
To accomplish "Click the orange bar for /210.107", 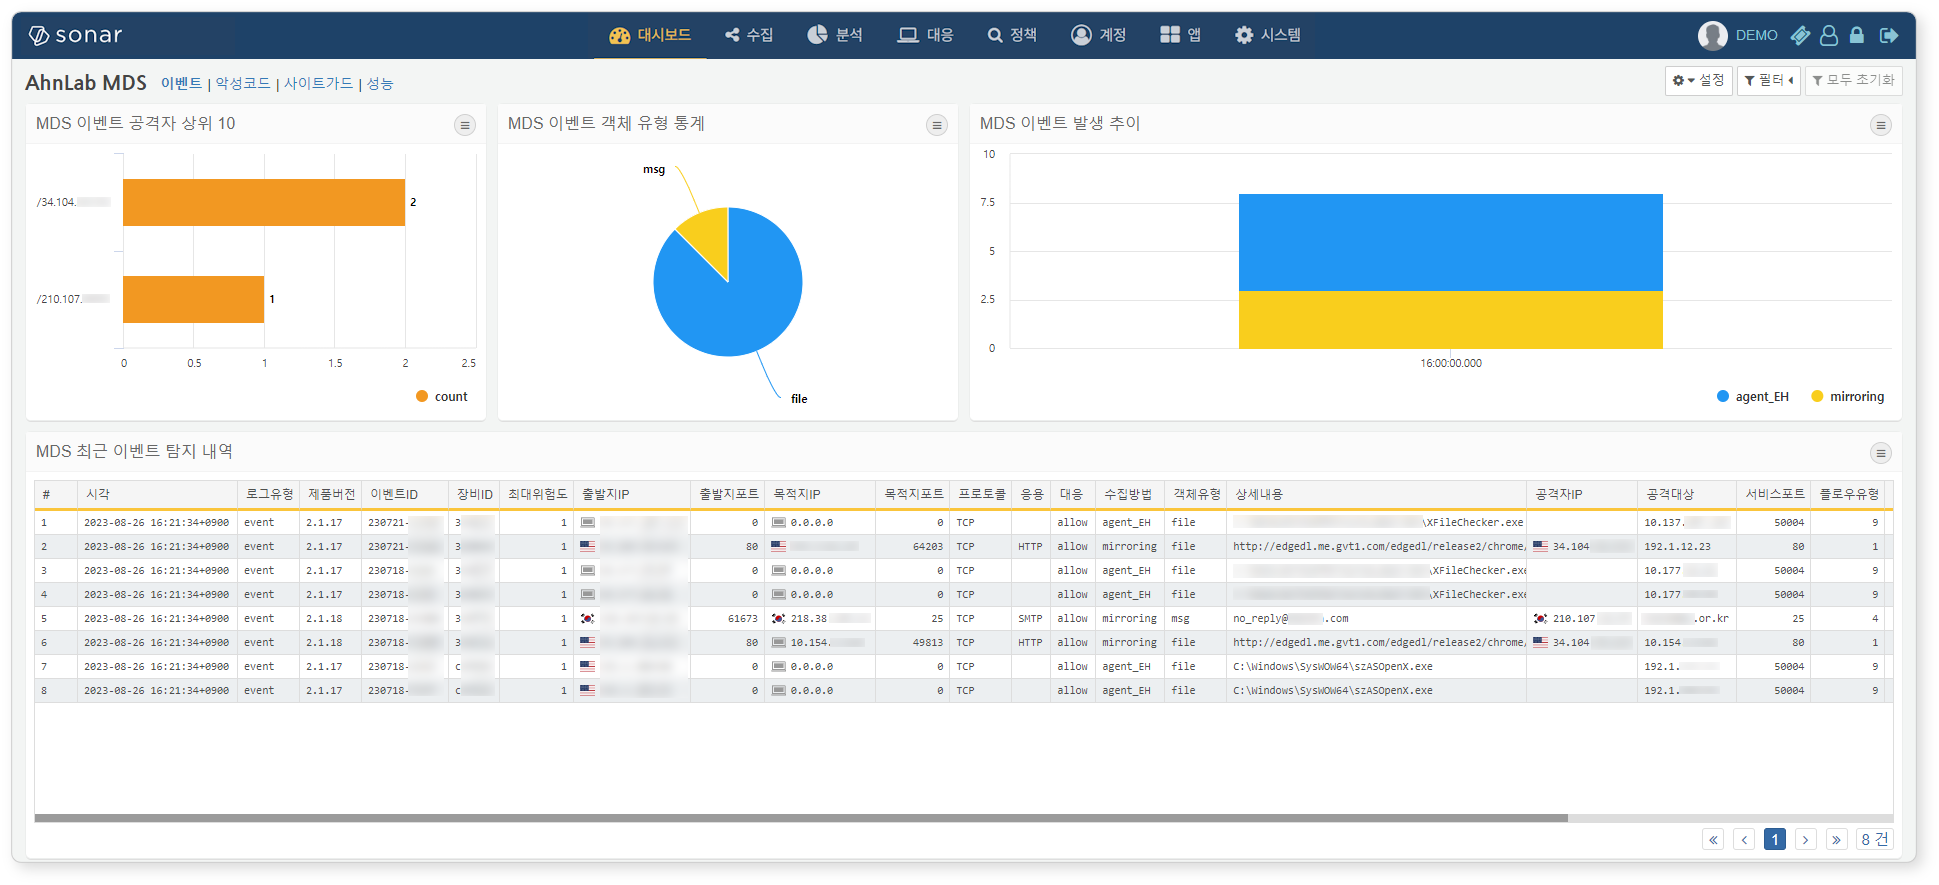I will click(193, 299).
